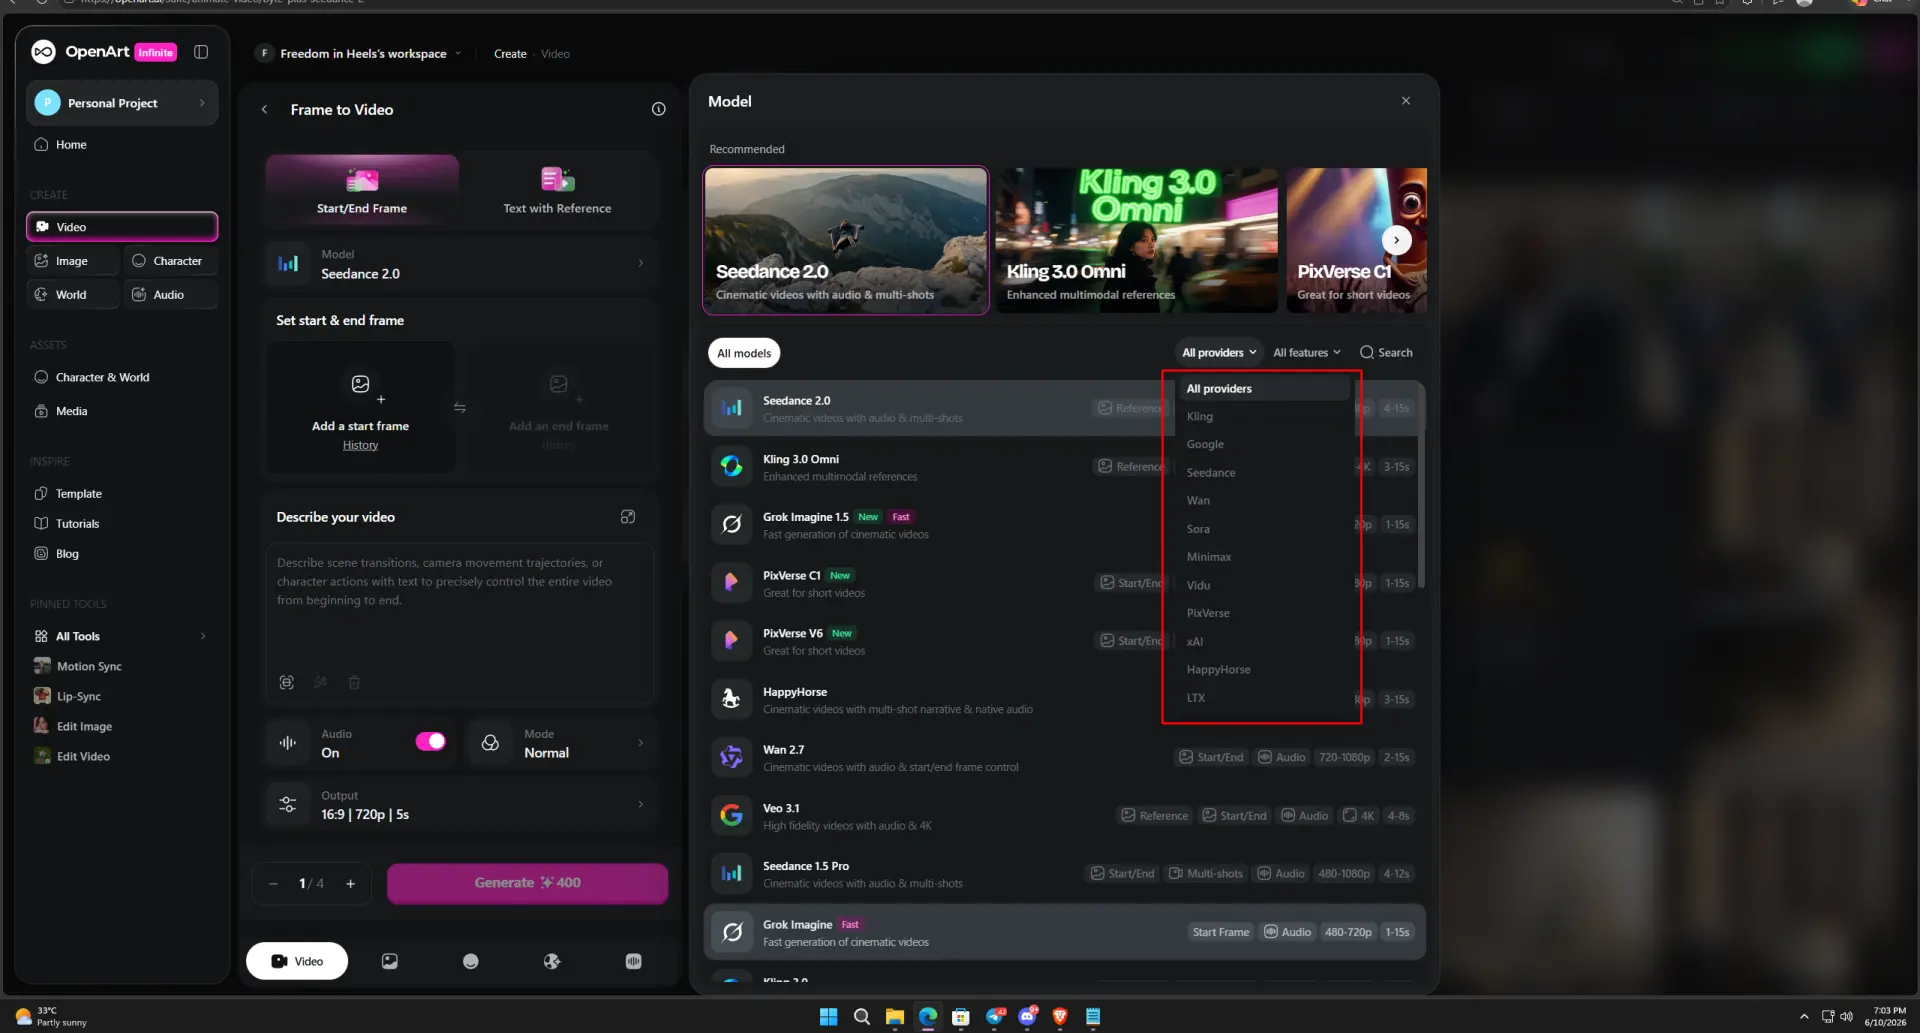Open File Explorer from the taskbar

pyautogui.click(x=895, y=1017)
